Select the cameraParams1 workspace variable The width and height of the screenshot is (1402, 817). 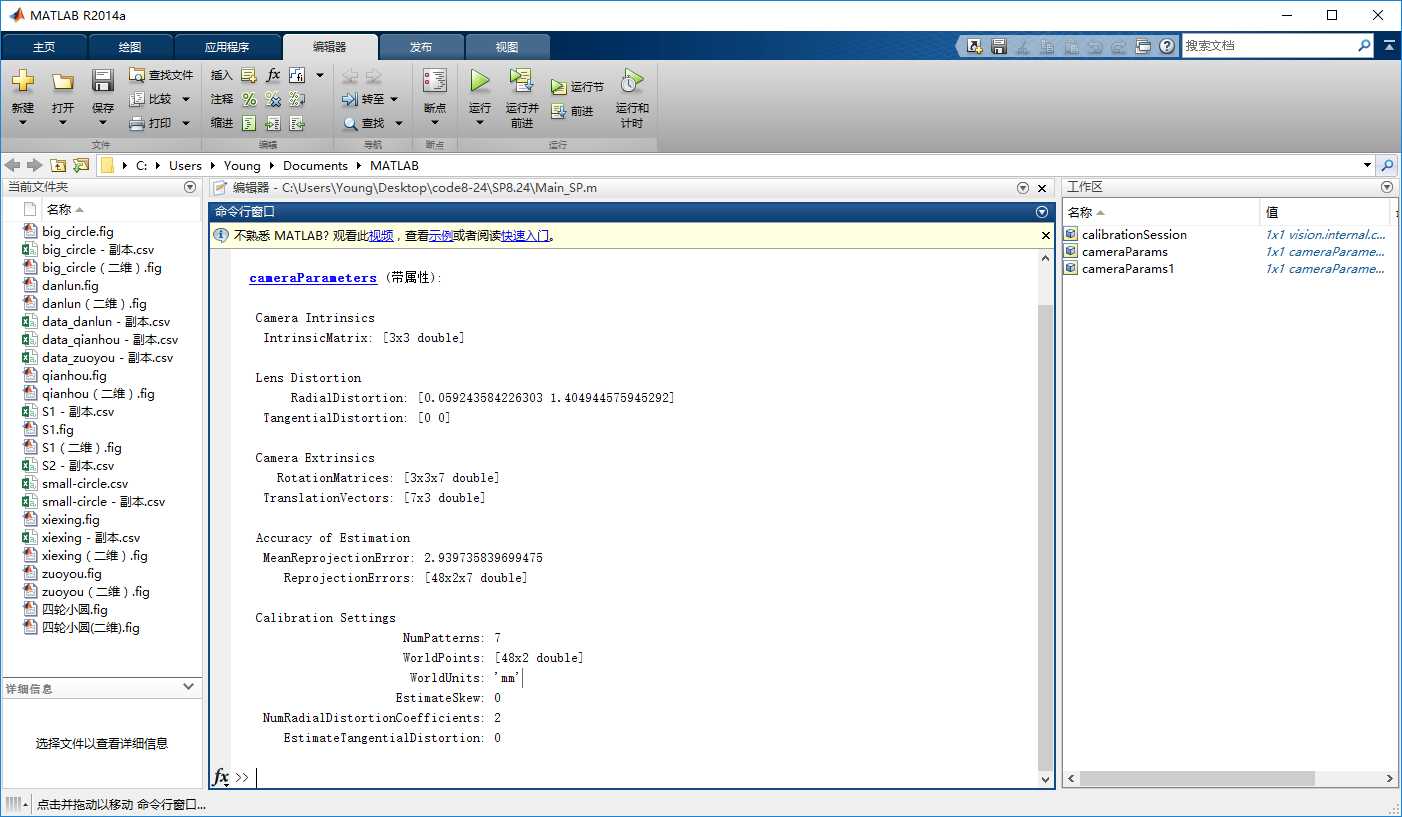pos(1128,269)
